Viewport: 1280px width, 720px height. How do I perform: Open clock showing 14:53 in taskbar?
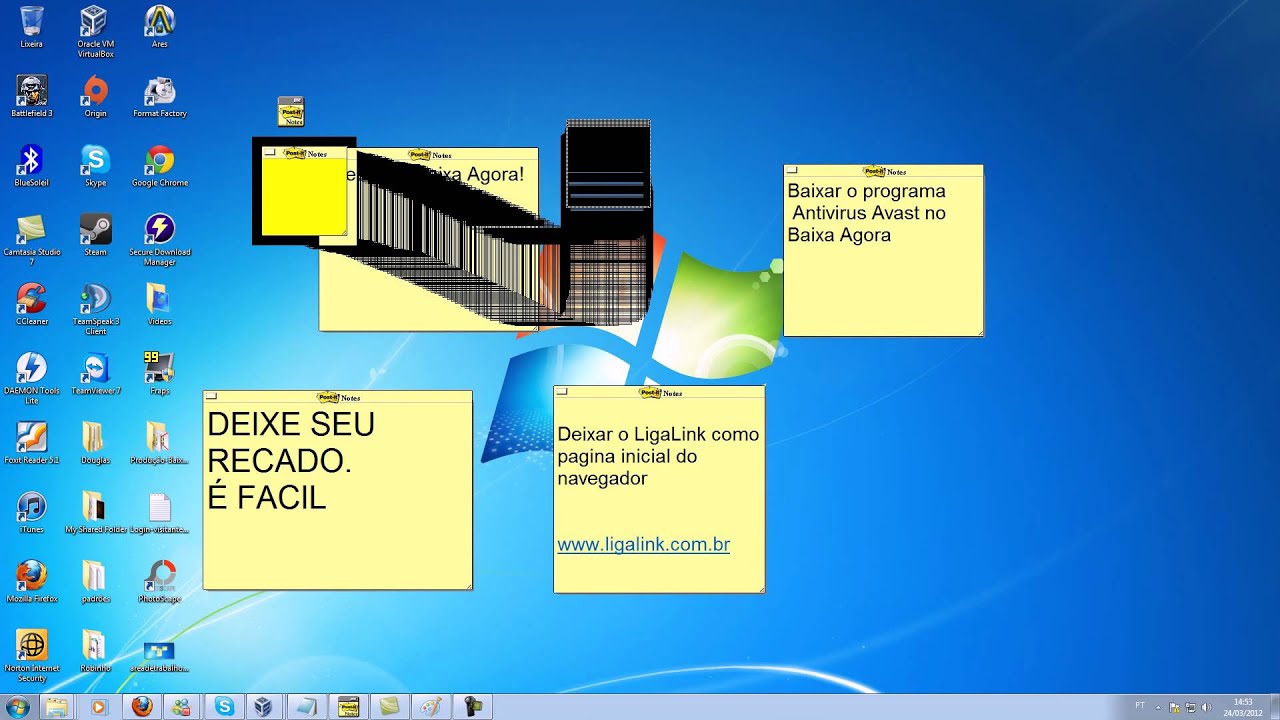click(1243, 707)
